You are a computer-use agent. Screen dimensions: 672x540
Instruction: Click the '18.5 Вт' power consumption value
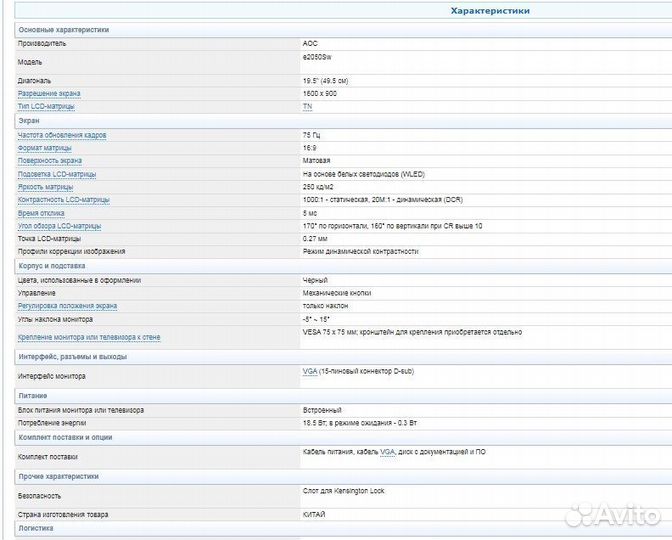(x=315, y=423)
